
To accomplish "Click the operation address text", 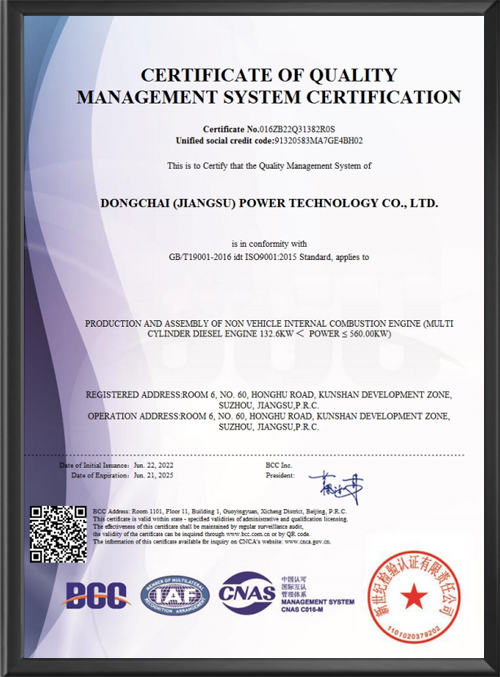I will pos(269,421).
